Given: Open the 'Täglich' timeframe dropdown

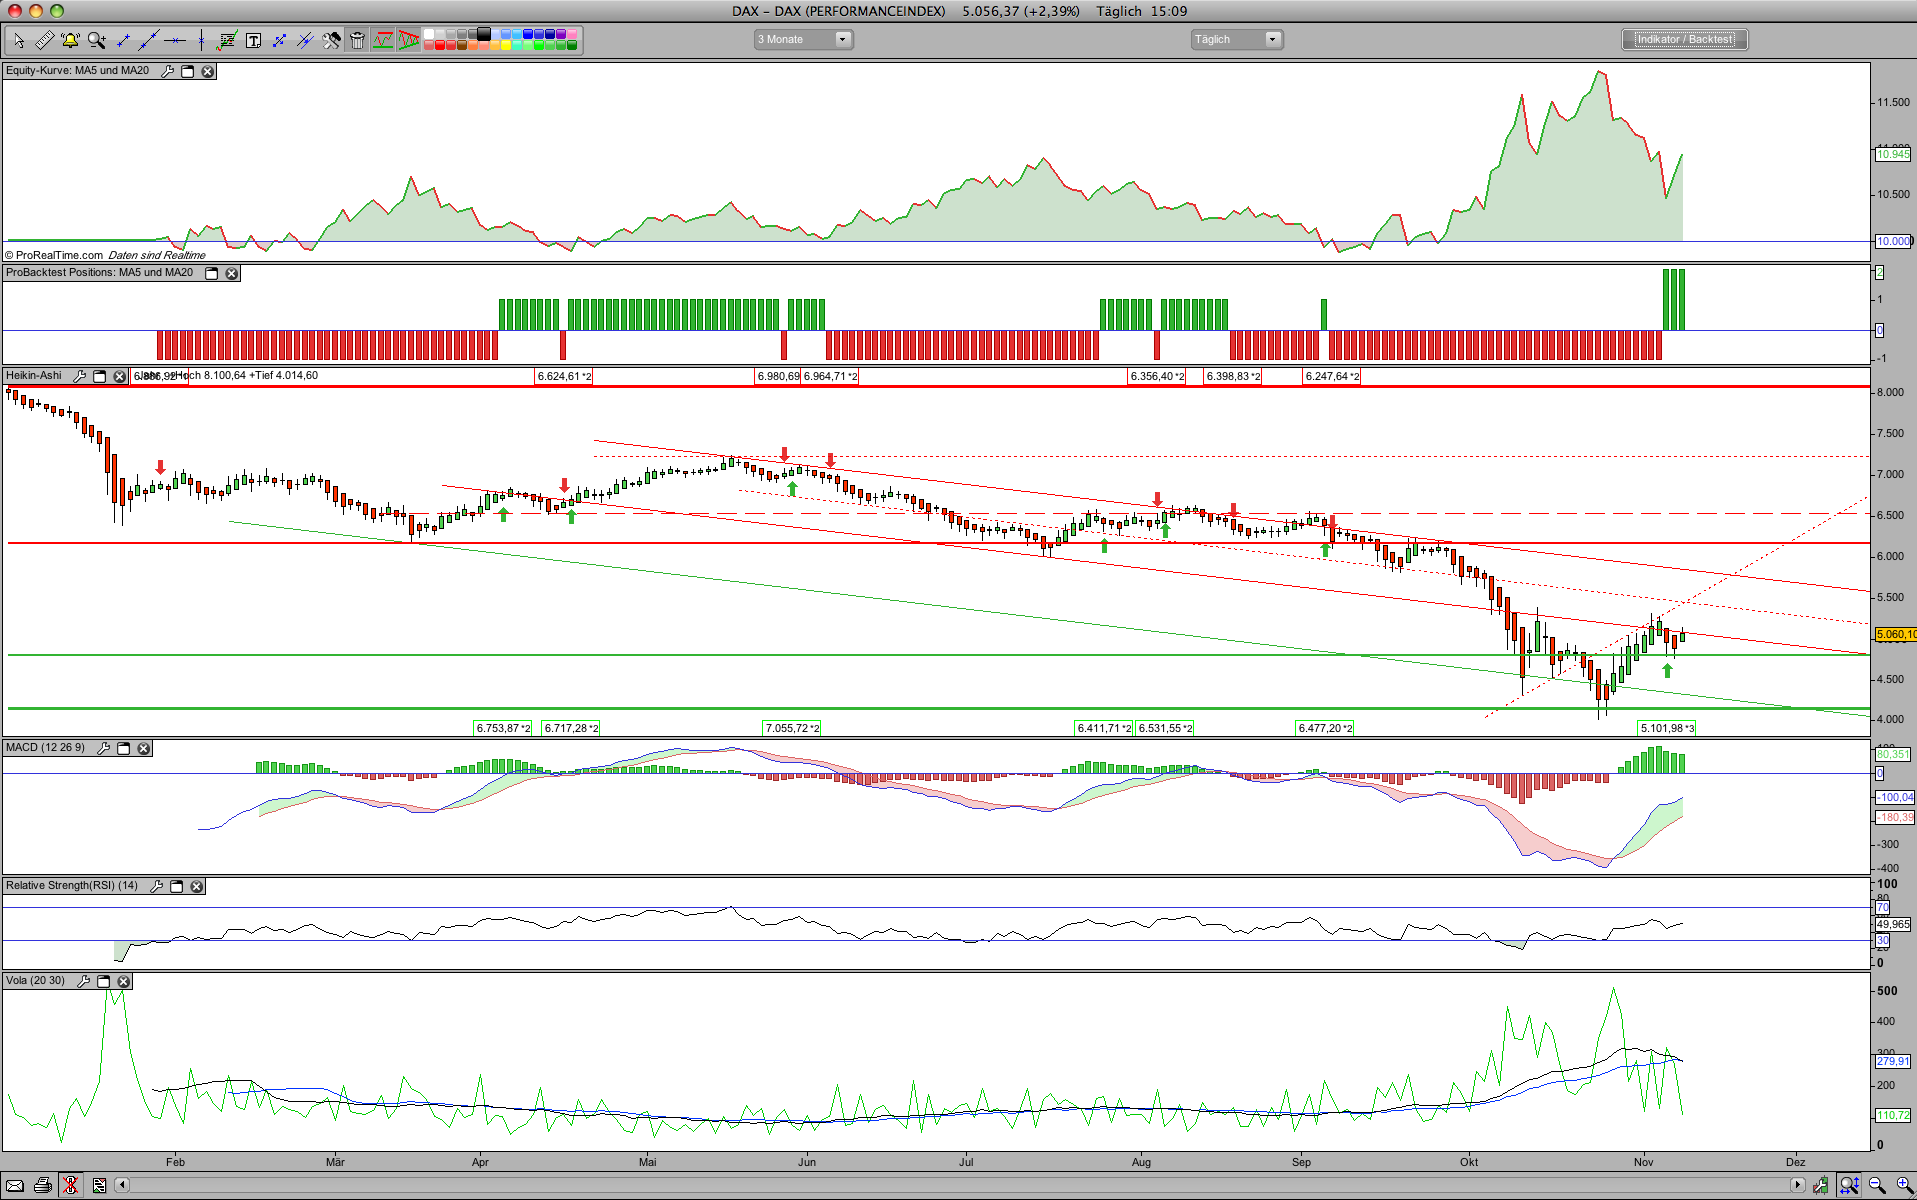Looking at the screenshot, I should (x=1236, y=40).
